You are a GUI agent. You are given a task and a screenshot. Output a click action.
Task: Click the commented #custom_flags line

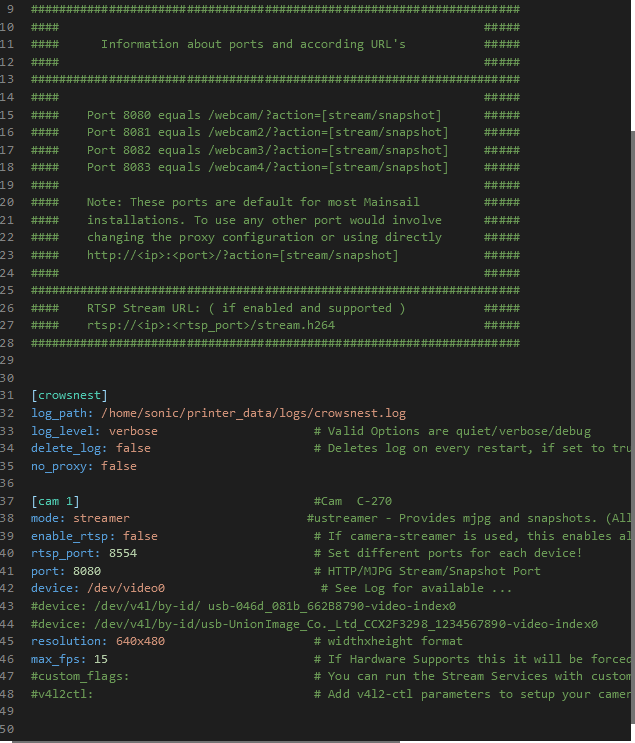tap(80, 676)
